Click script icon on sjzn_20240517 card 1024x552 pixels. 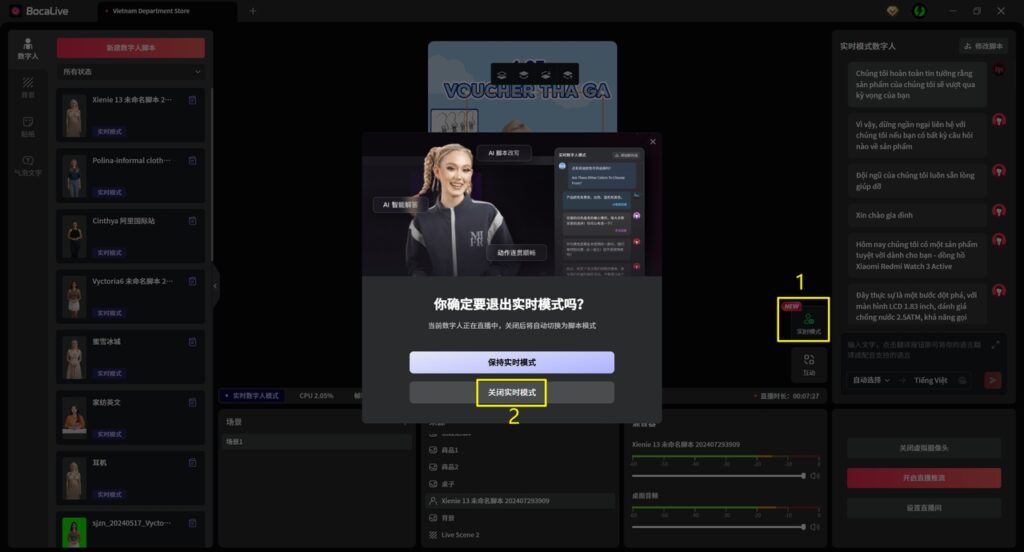coord(193,523)
